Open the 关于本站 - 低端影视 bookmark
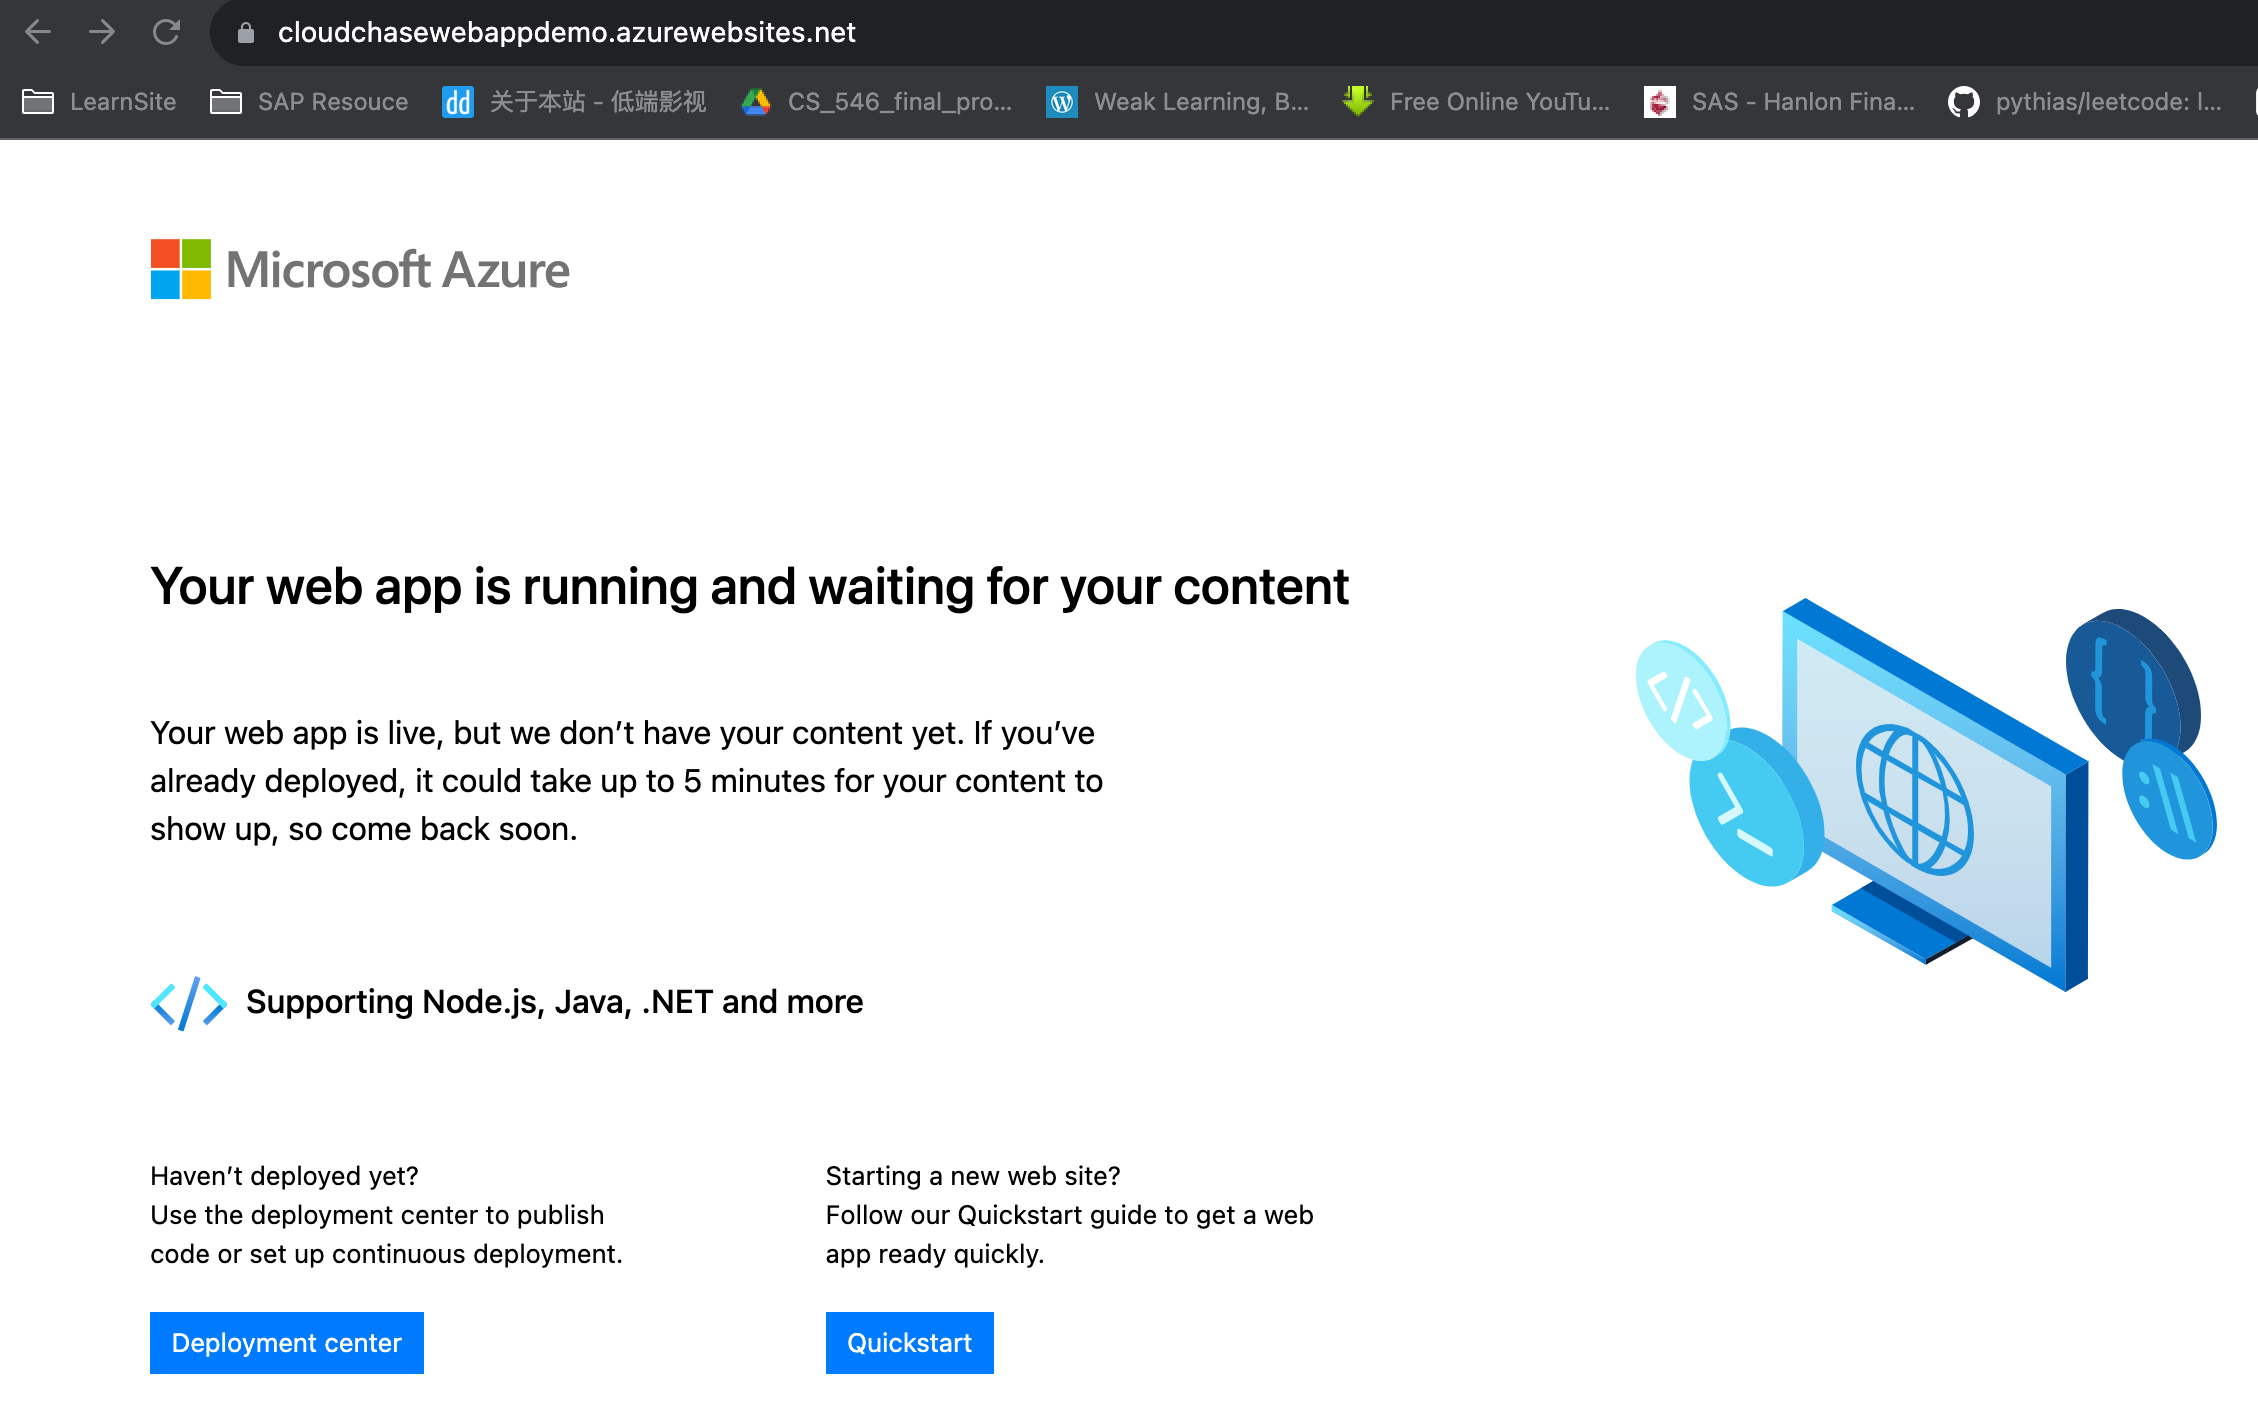 pos(574,102)
